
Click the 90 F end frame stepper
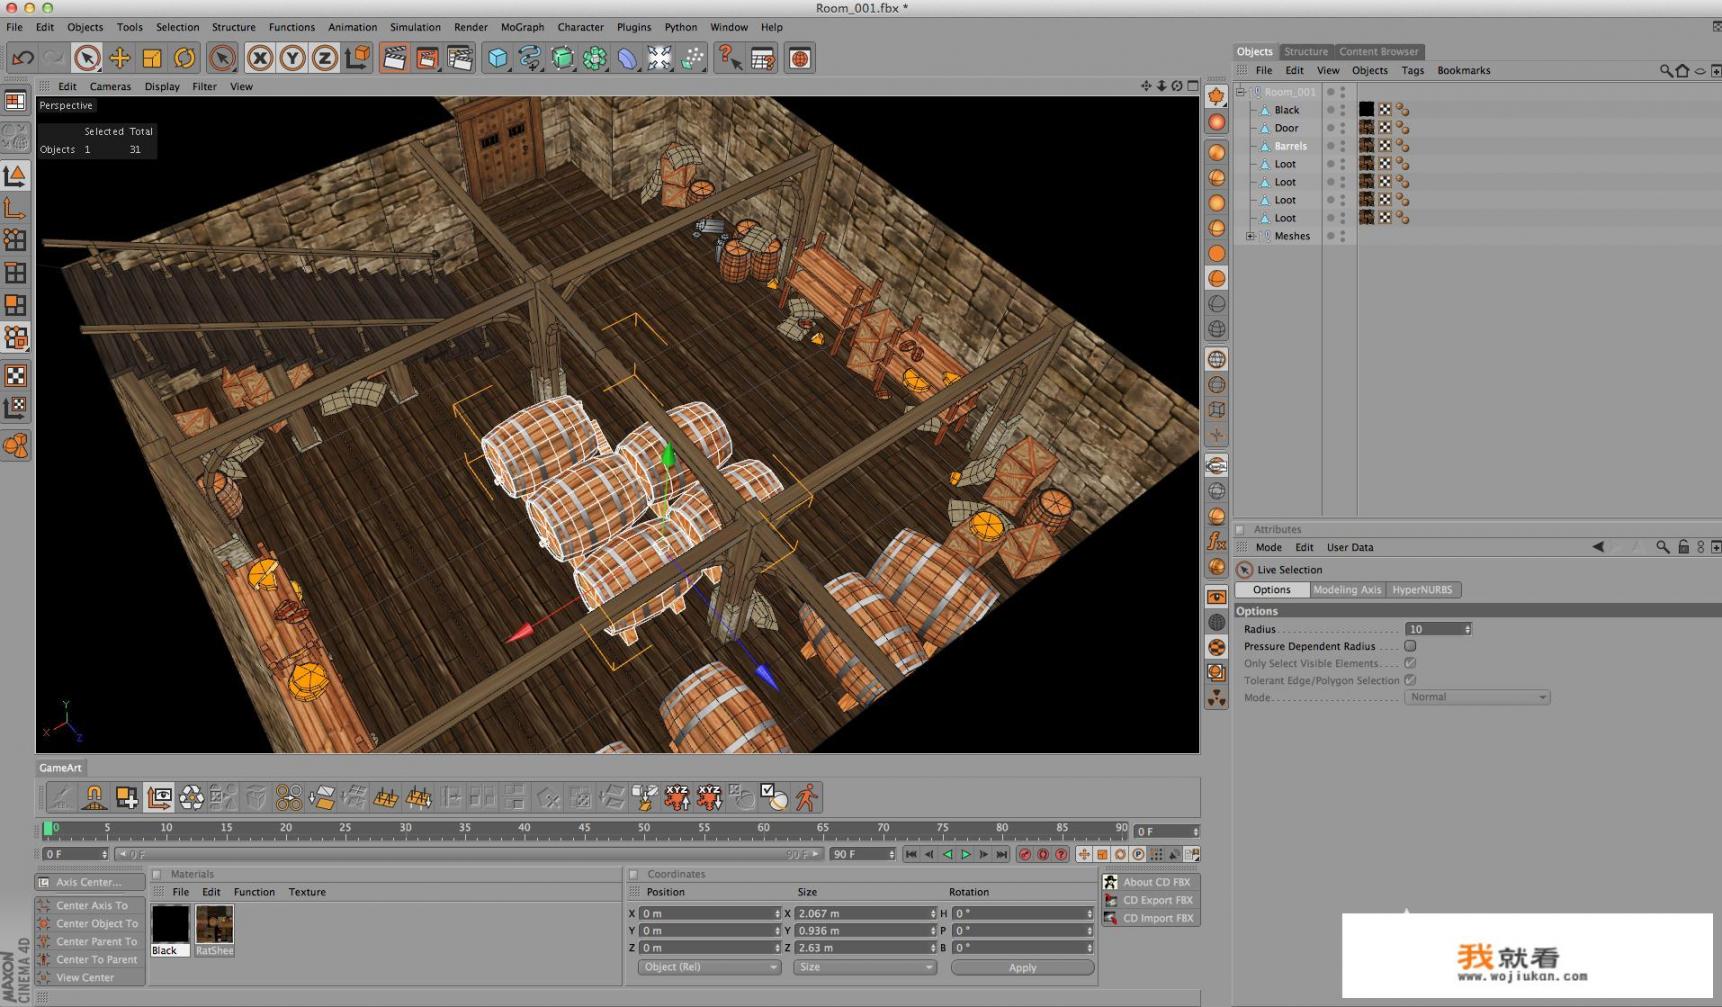click(x=890, y=854)
